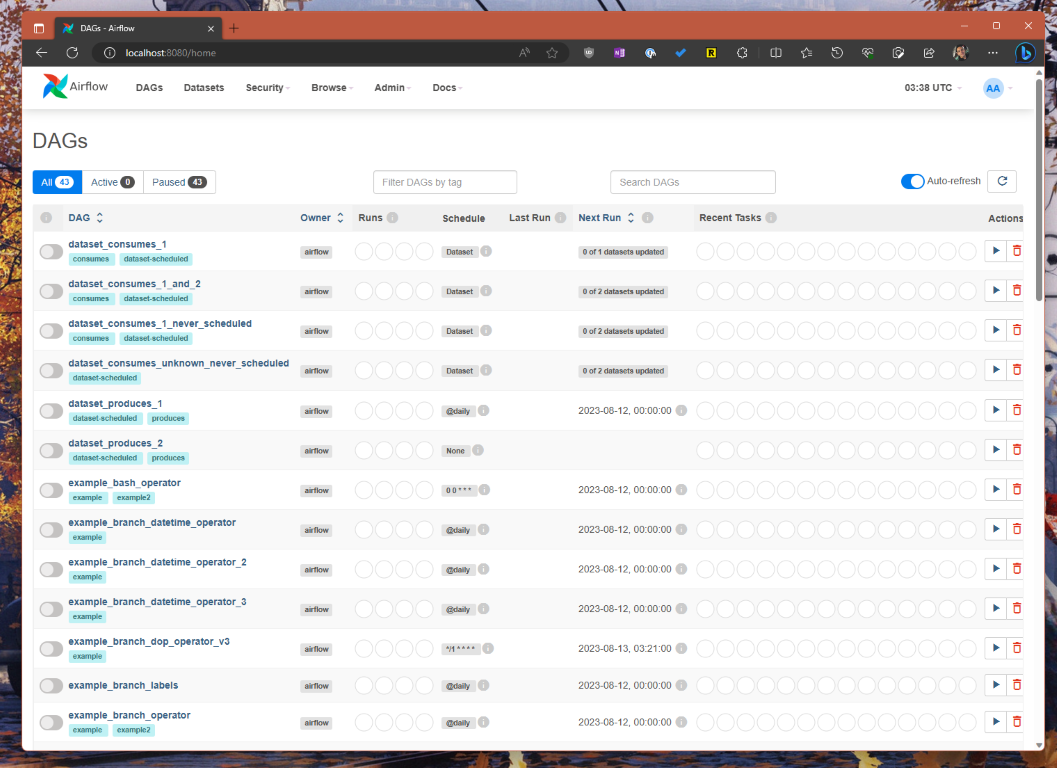The height and width of the screenshot is (768, 1057).
Task: Open the Browse dropdown menu
Action: [x=332, y=88]
